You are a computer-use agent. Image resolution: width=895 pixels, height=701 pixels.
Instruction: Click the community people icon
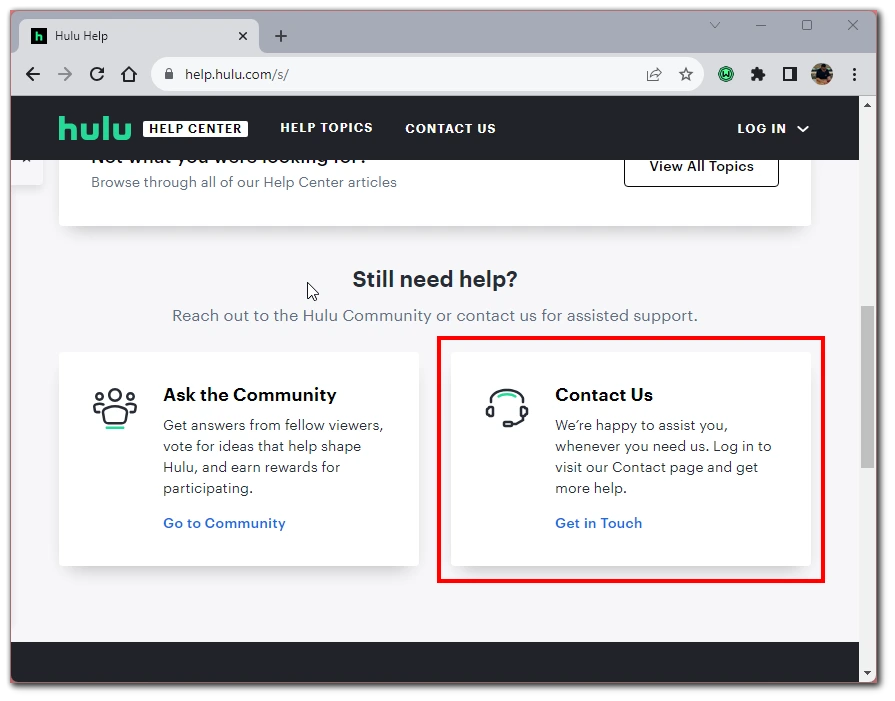point(115,408)
